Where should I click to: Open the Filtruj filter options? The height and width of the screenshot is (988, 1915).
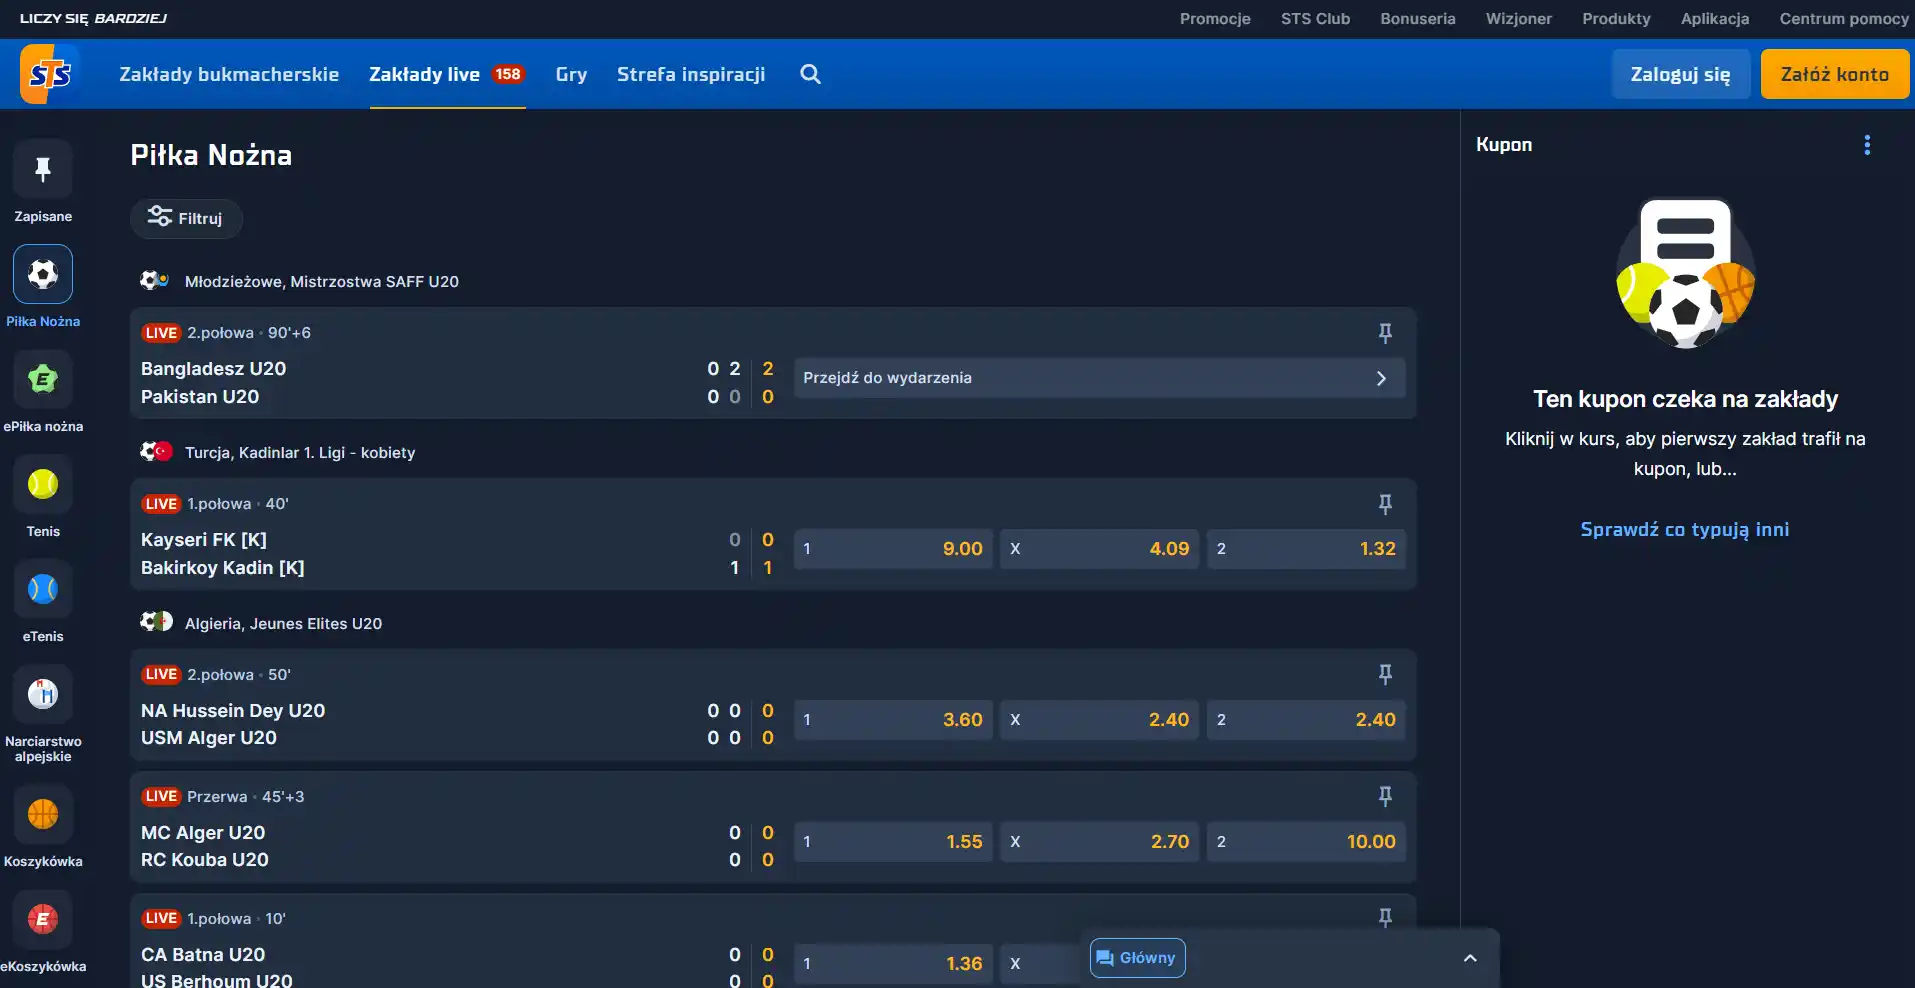186,218
